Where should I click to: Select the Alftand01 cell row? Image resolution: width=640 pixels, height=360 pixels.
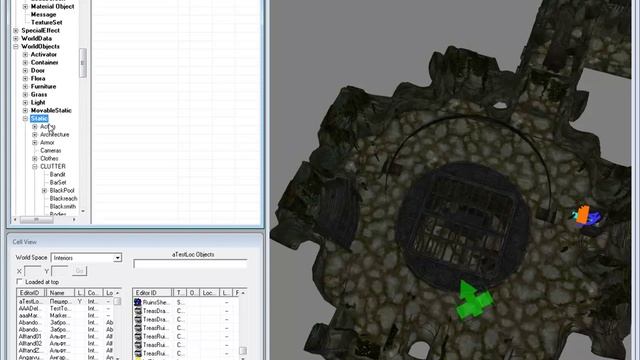pos(65,337)
